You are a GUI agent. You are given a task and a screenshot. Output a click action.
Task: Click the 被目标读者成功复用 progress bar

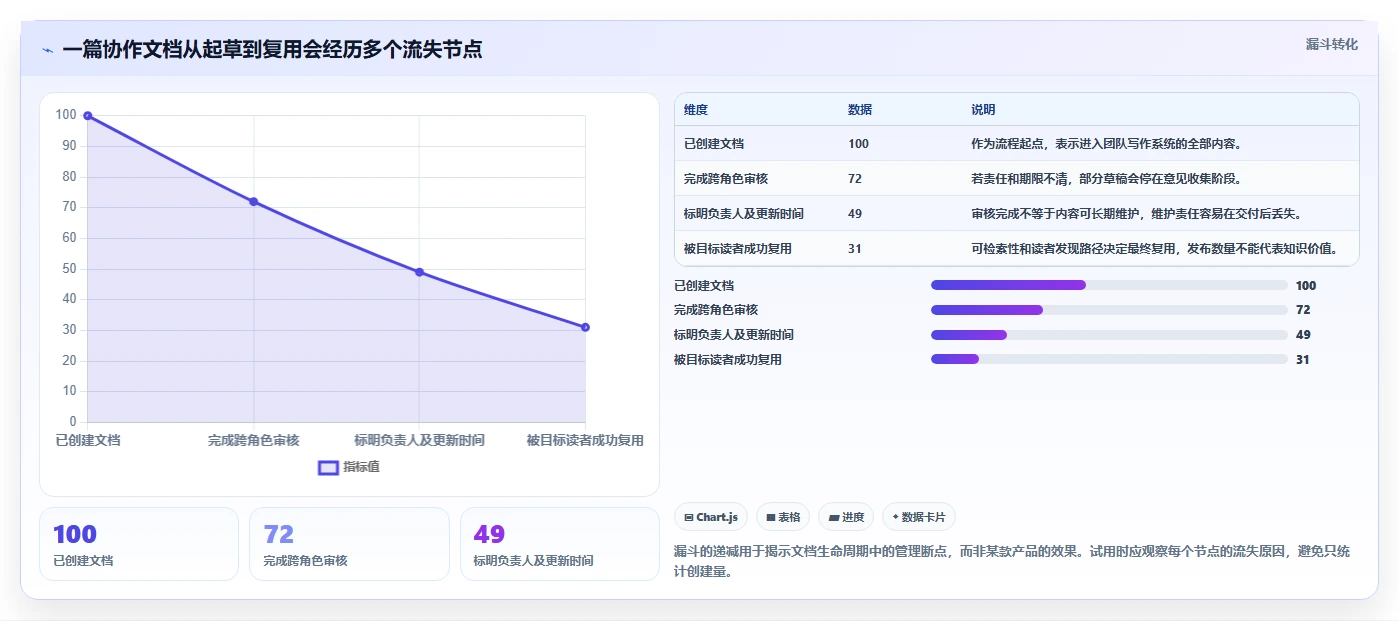click(x=1109, y=359)
